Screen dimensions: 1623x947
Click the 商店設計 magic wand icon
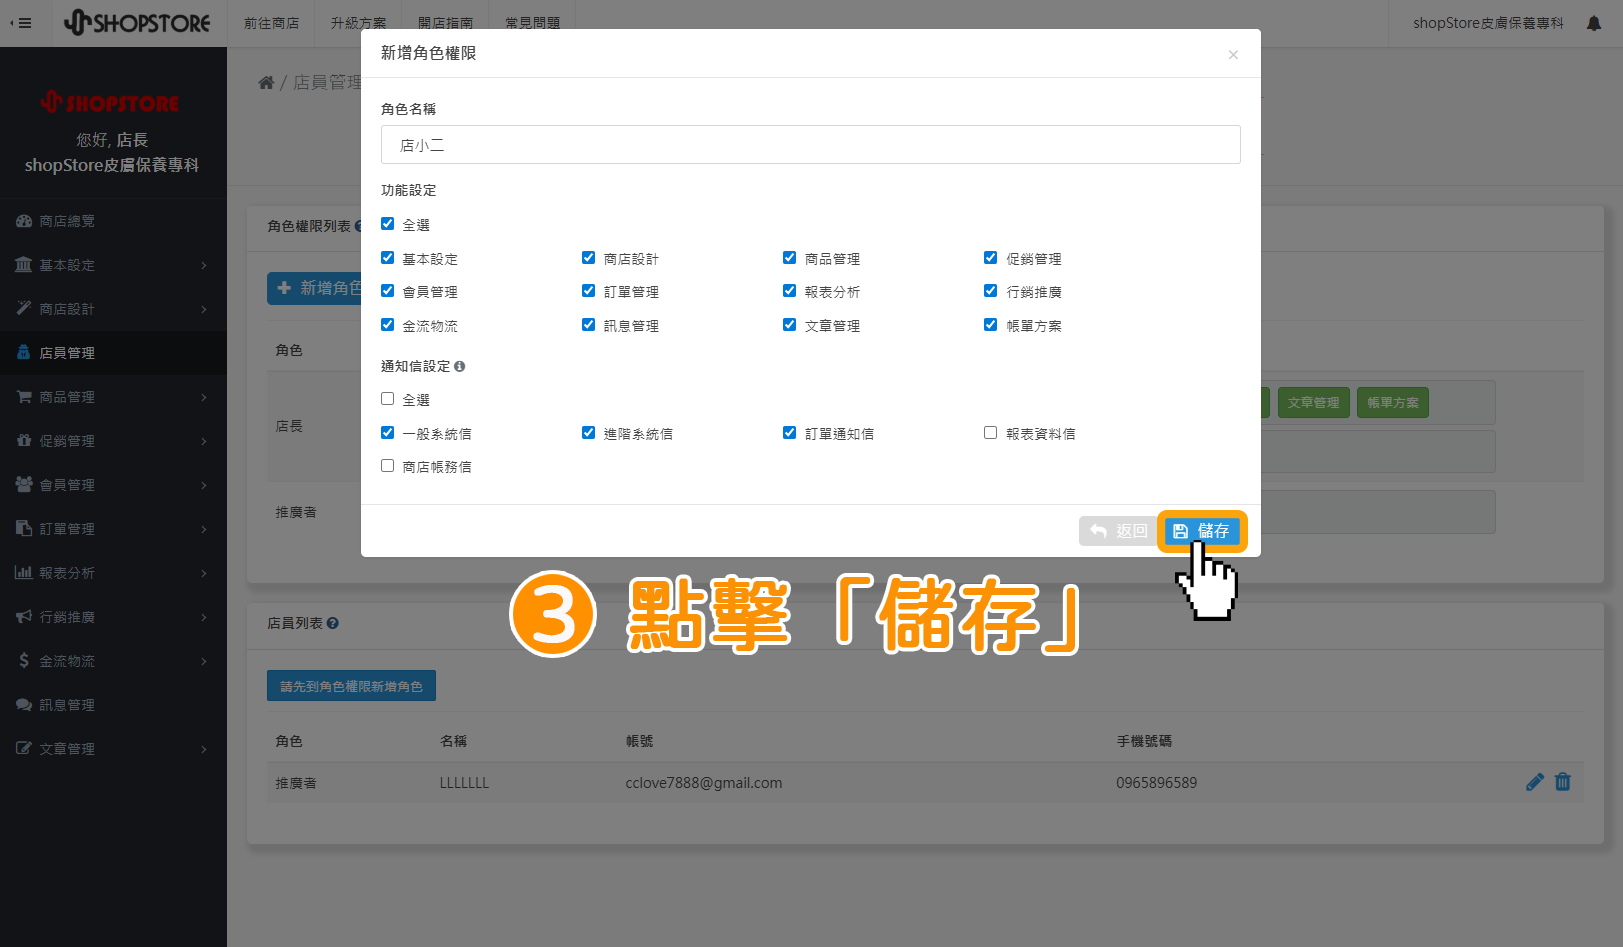click(24, 309)
